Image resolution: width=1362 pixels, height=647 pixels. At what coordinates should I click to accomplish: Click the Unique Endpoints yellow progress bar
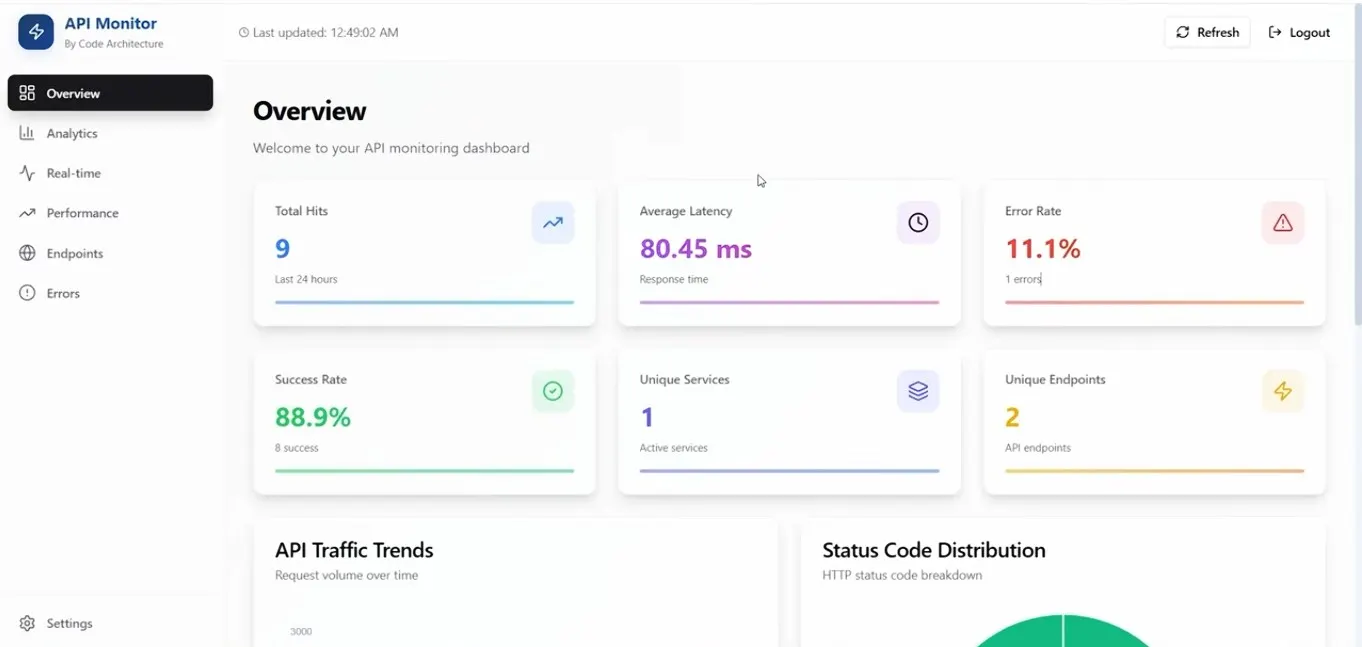(x=1154, y=470)
